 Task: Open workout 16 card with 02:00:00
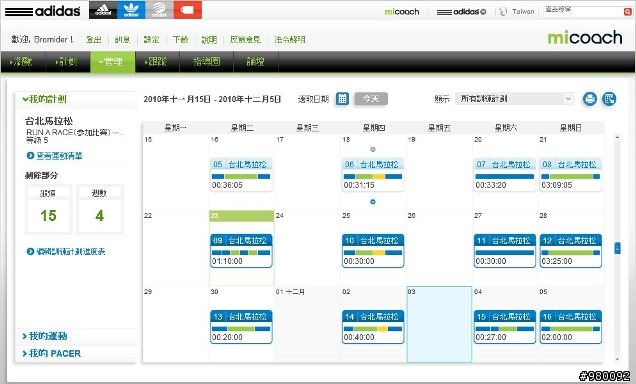(570, 327)
